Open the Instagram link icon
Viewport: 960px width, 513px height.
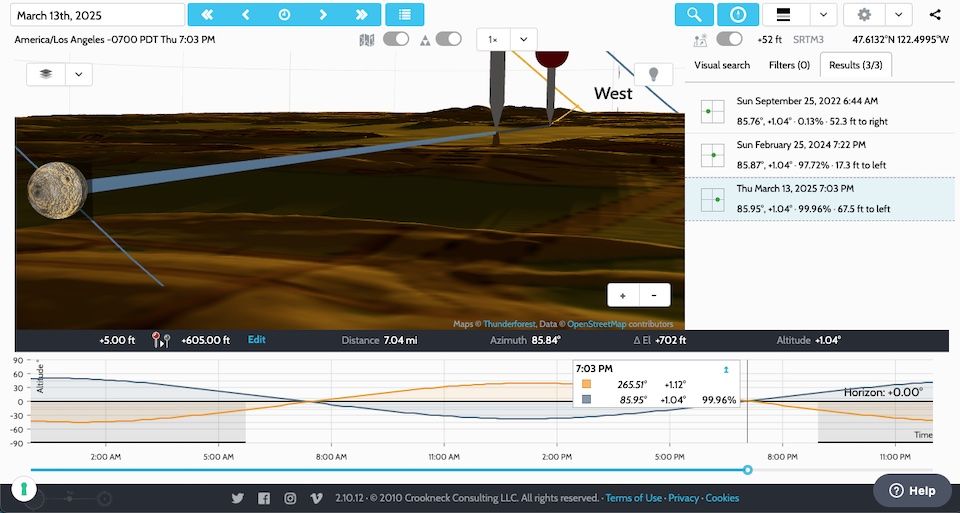(x=290, y=498)
